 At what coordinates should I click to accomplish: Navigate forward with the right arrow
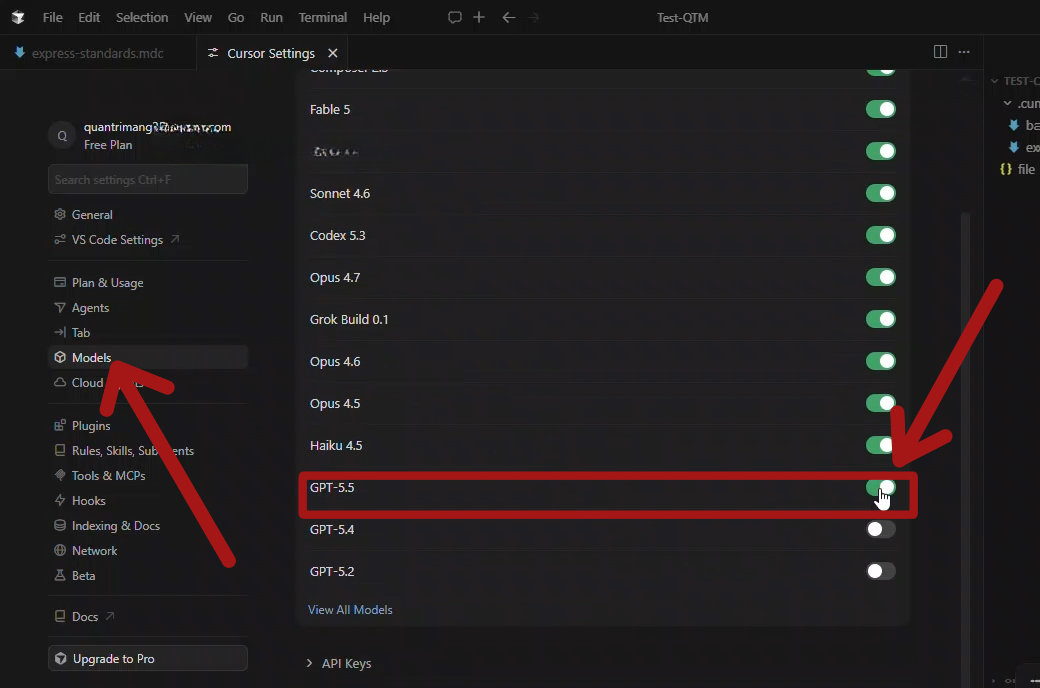point(534,17)
